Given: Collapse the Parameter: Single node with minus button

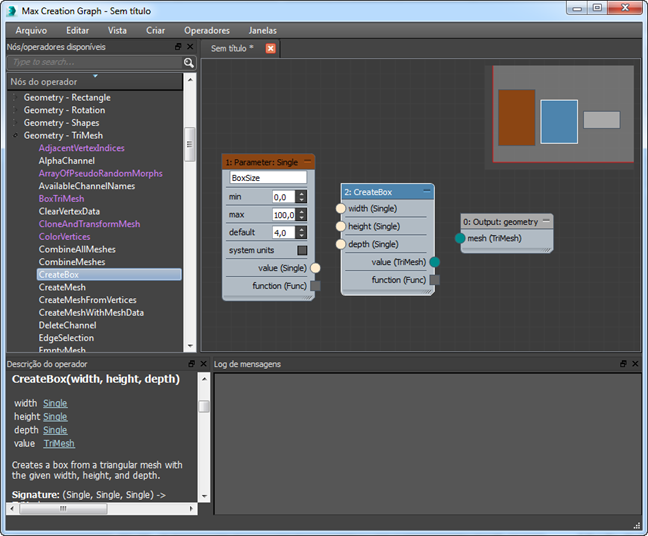Looking at the screenshot, I should point(307,160).
